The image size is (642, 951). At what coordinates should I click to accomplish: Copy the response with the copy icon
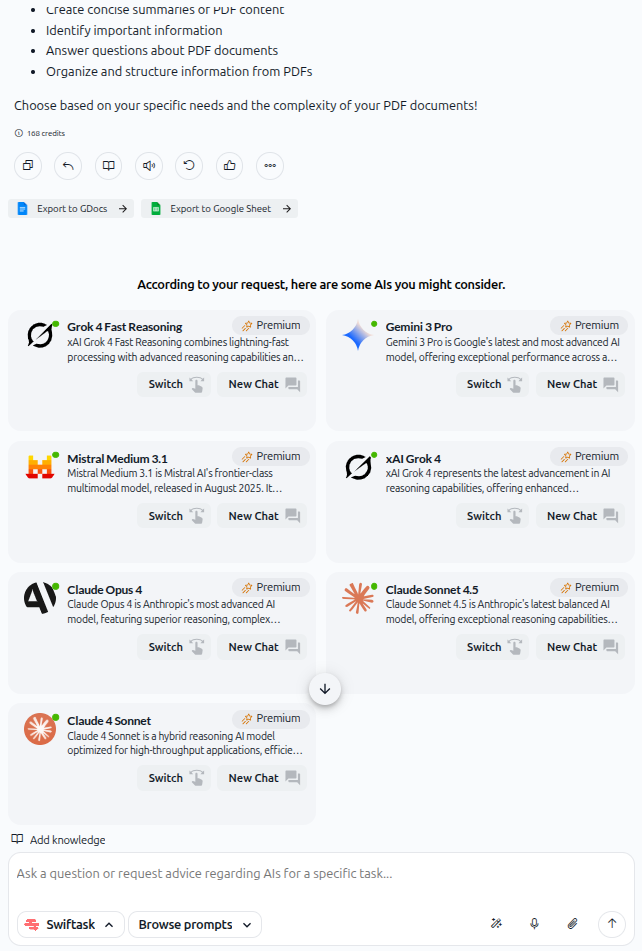(x=28, y=166)
